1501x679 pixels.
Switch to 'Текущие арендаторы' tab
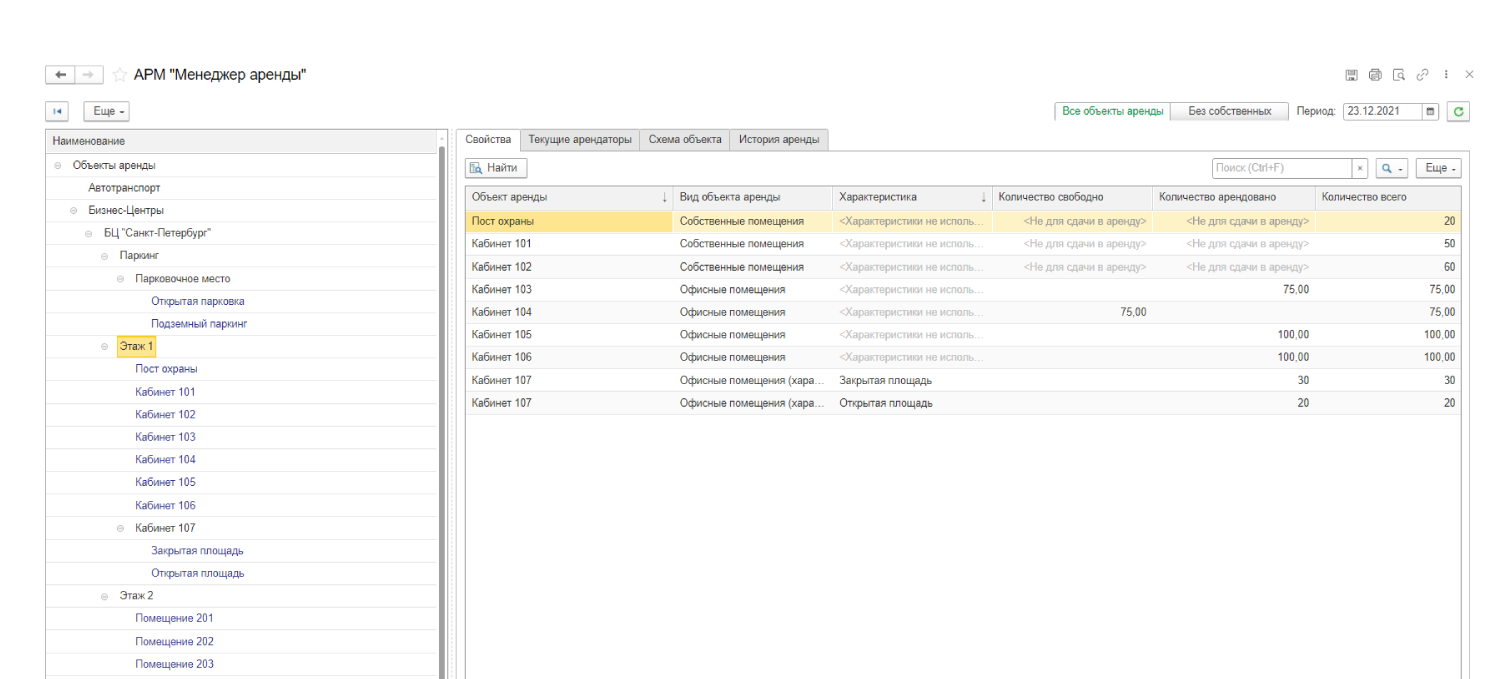580,140
